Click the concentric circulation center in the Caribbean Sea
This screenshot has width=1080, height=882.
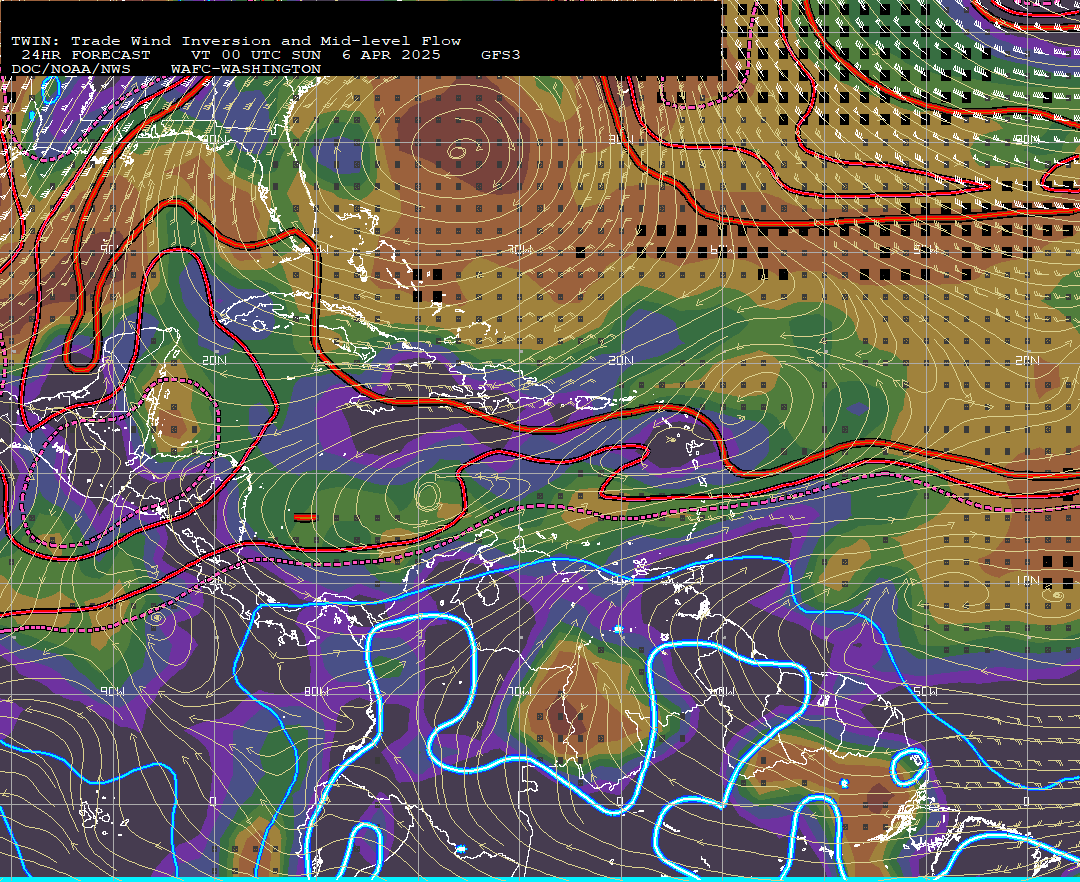(428, 496)
